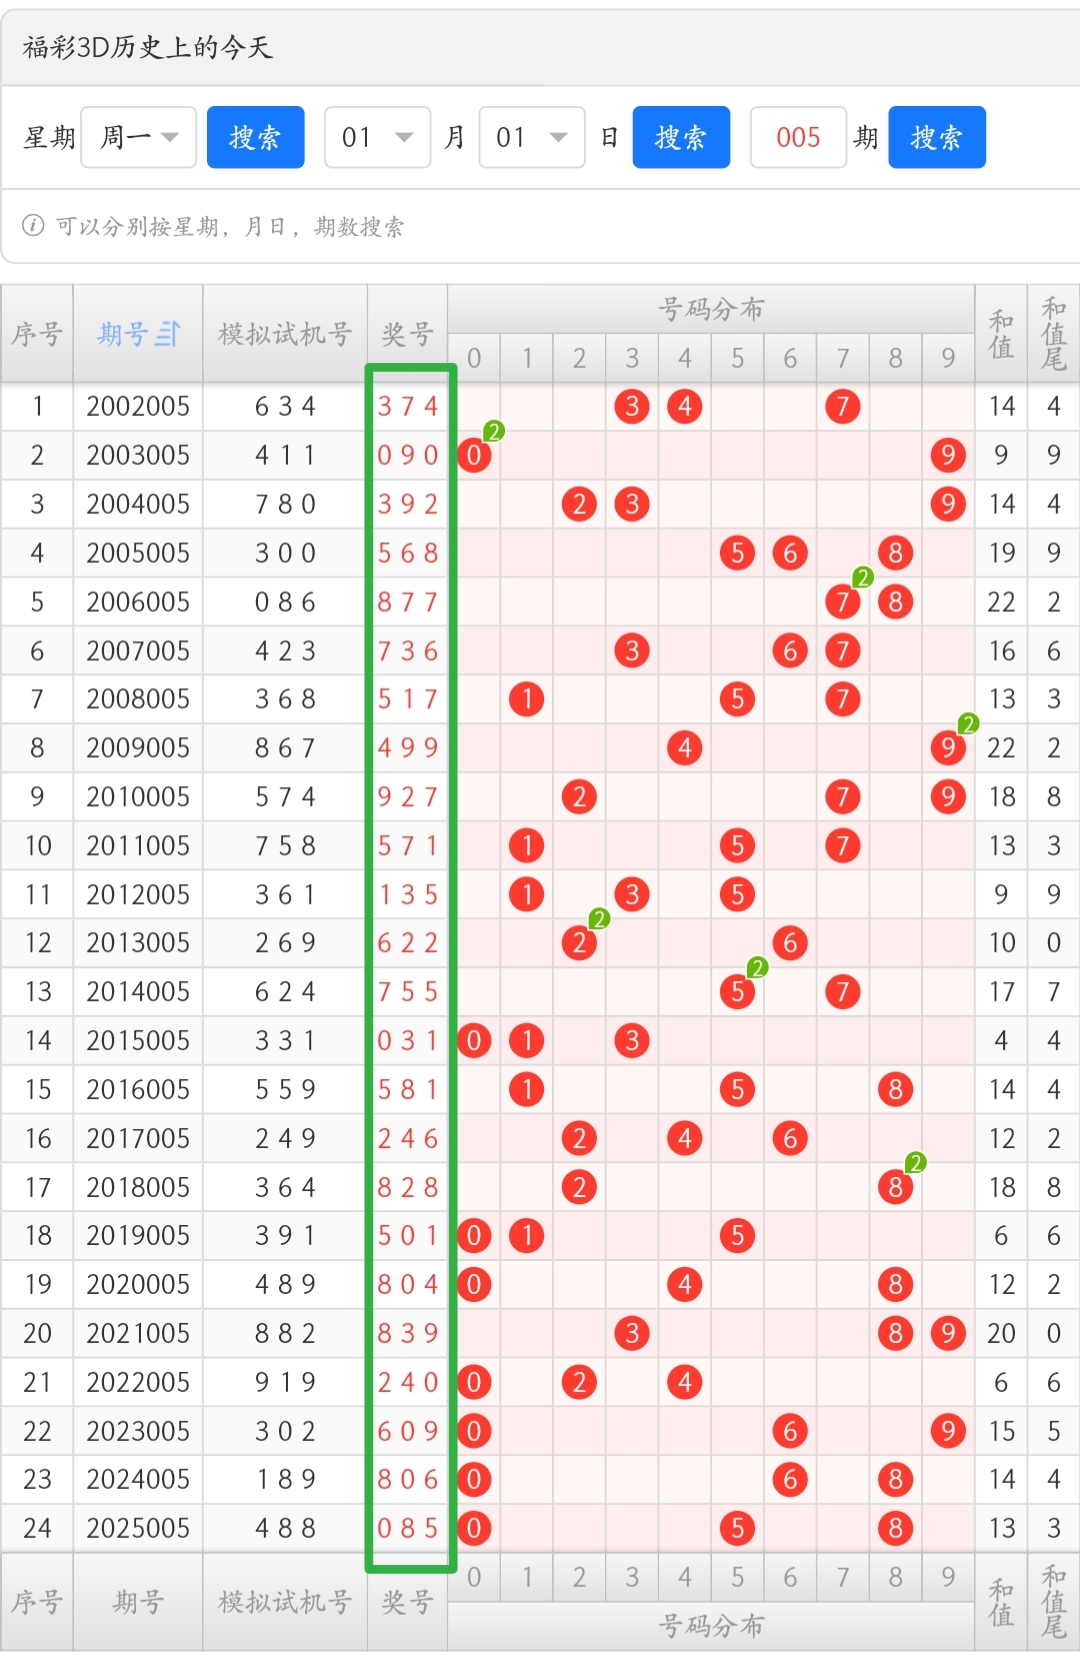This screenshot has width=1080, height=1658.
Task: Click red ball 6 in row 2013005
Action: coord(790,943)
